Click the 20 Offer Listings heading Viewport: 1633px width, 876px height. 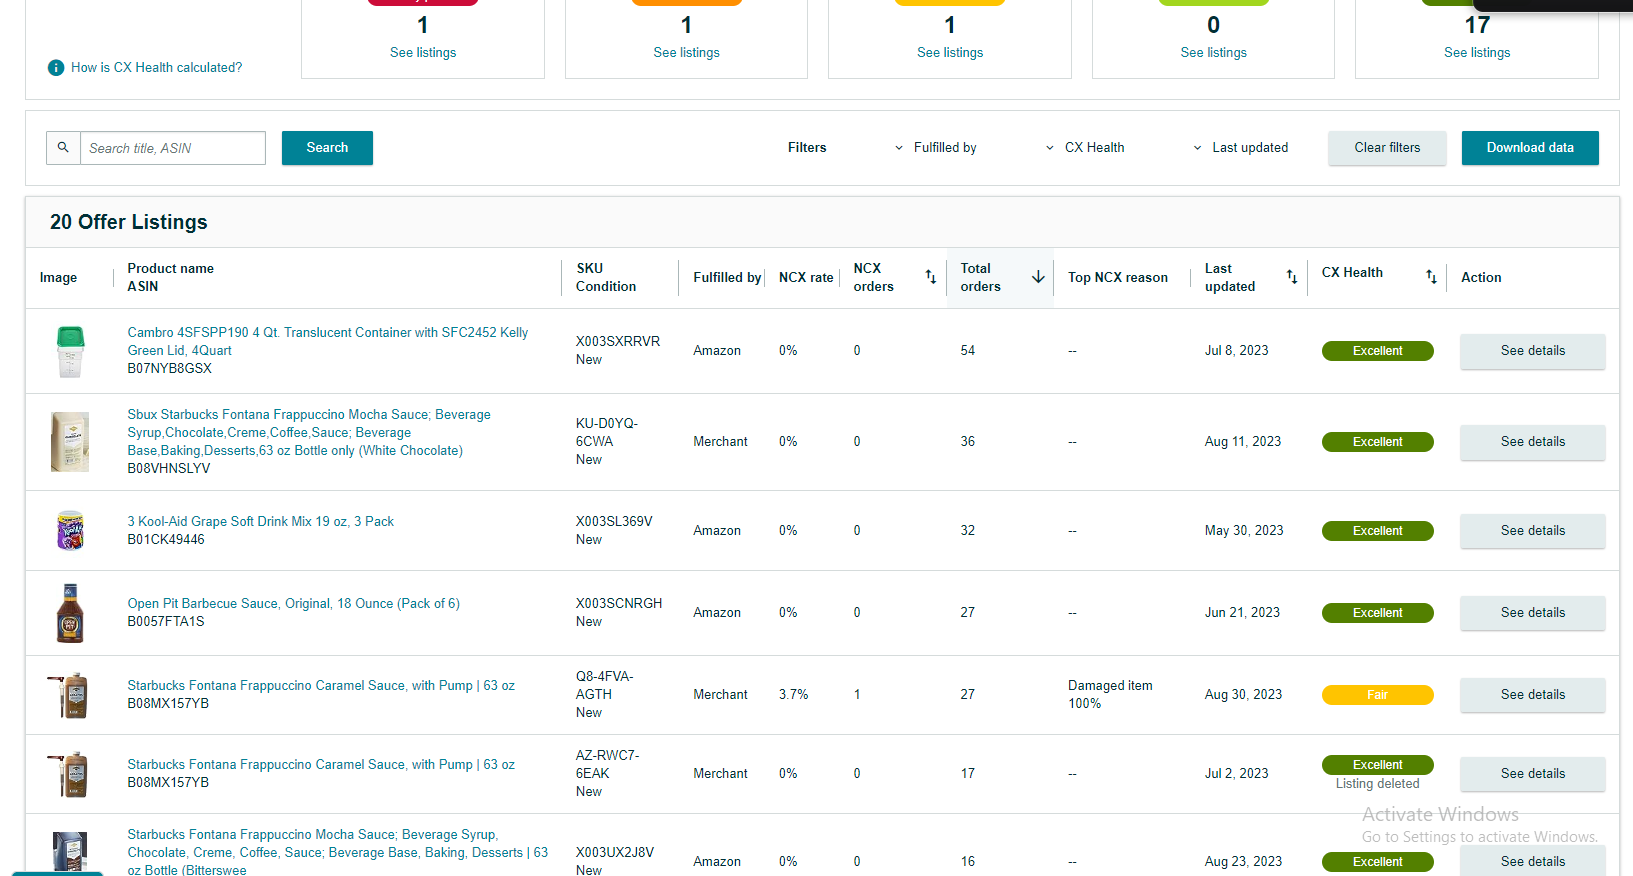pyautogui.click(x=129, y=222)
